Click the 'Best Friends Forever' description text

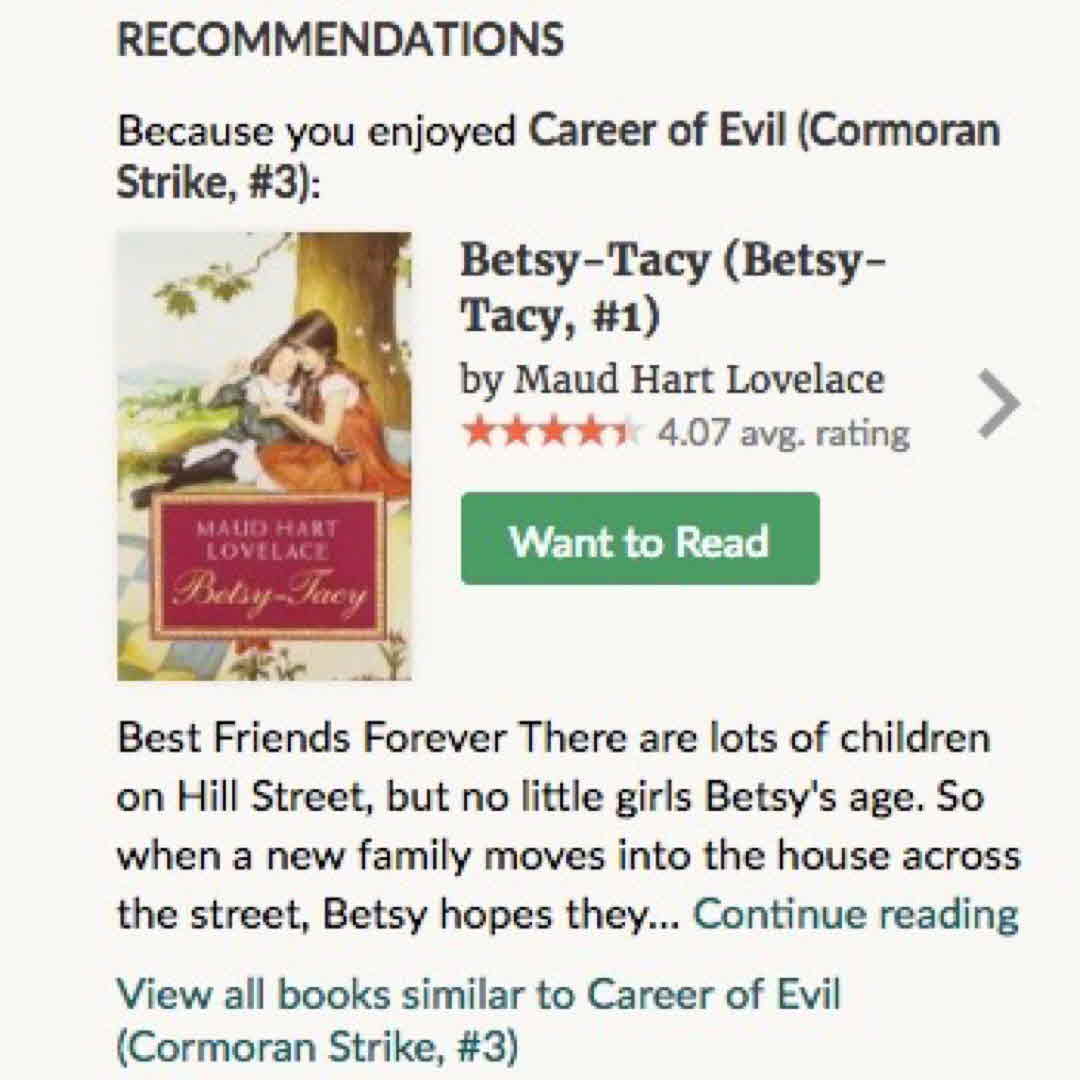tap(308, 740)
